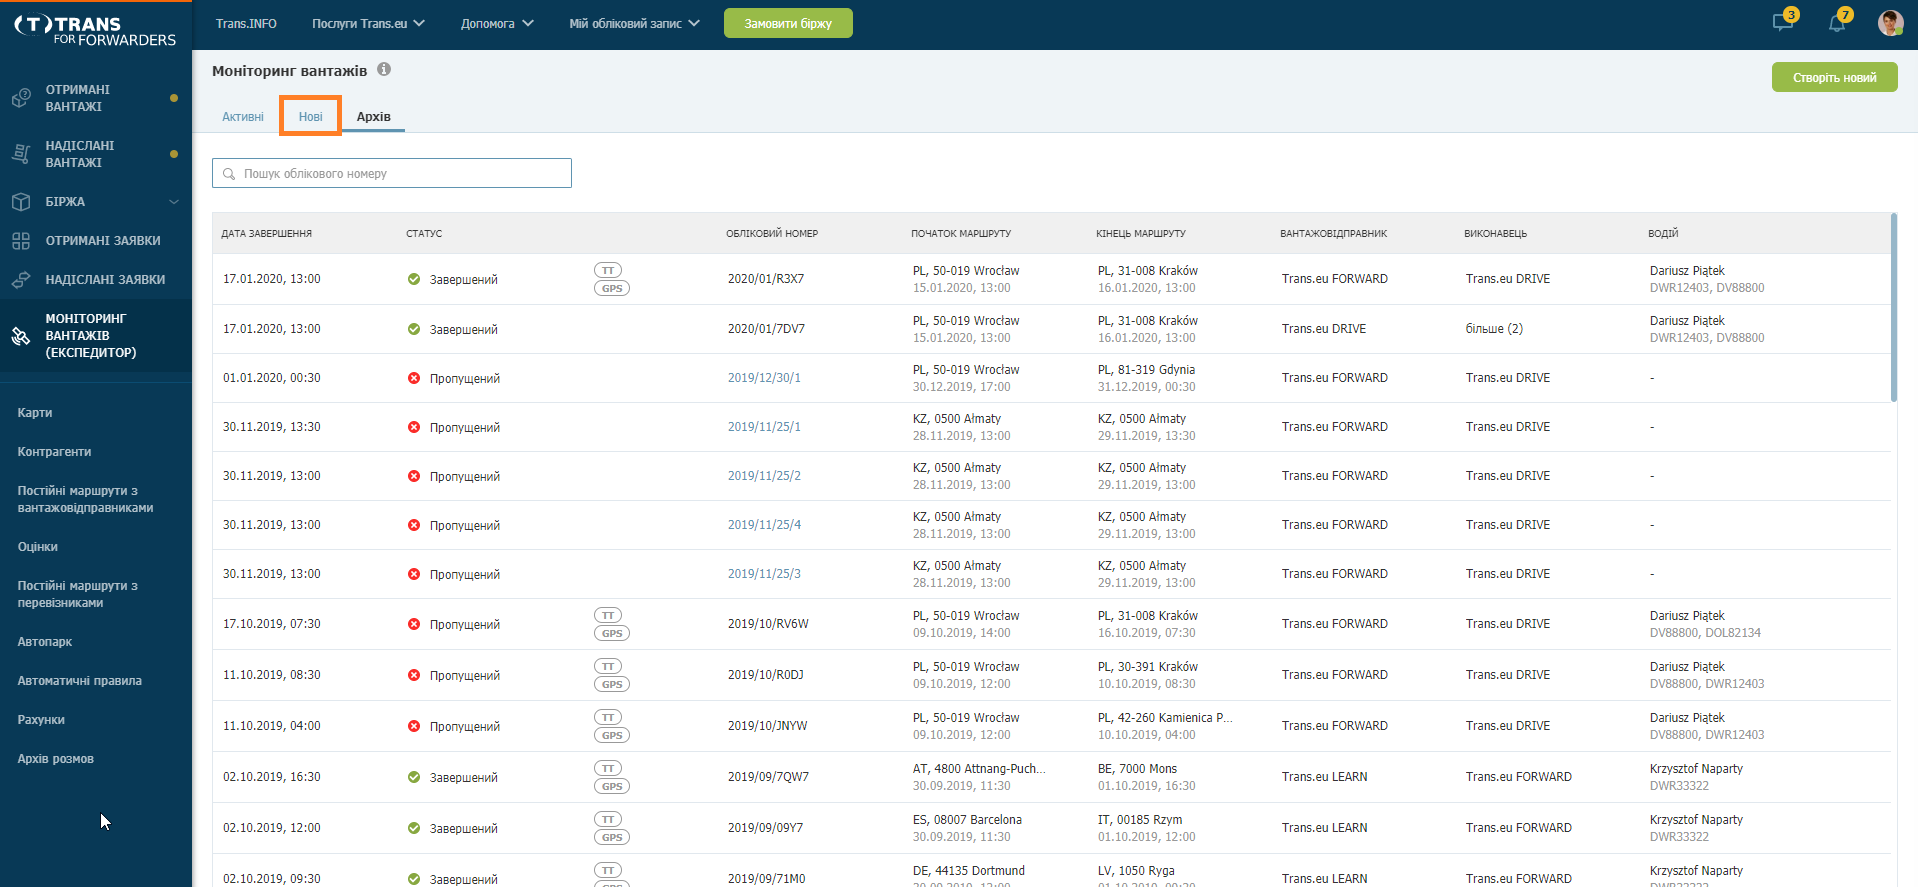Screen dimensions: 1918x887
Task: Click the Отримані заявки grid icon
Action: (21, 241)
